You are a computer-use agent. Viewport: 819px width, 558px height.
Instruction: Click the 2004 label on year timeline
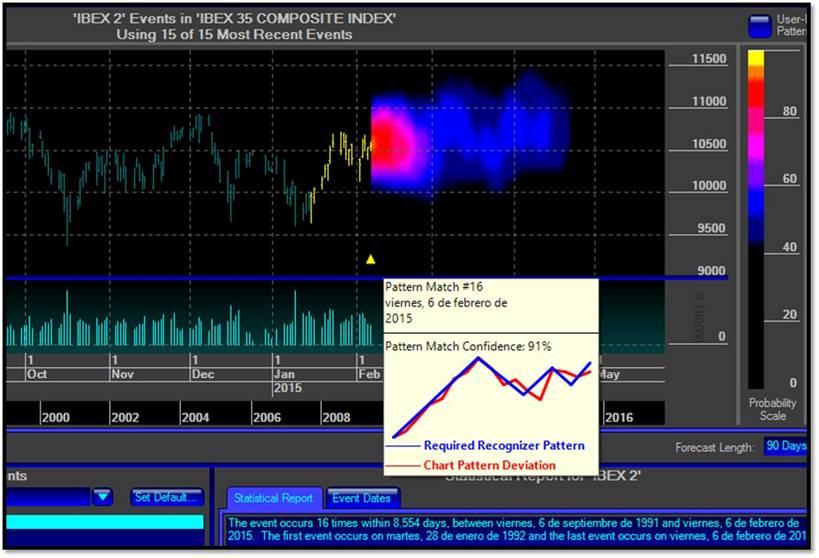[195, 417]
